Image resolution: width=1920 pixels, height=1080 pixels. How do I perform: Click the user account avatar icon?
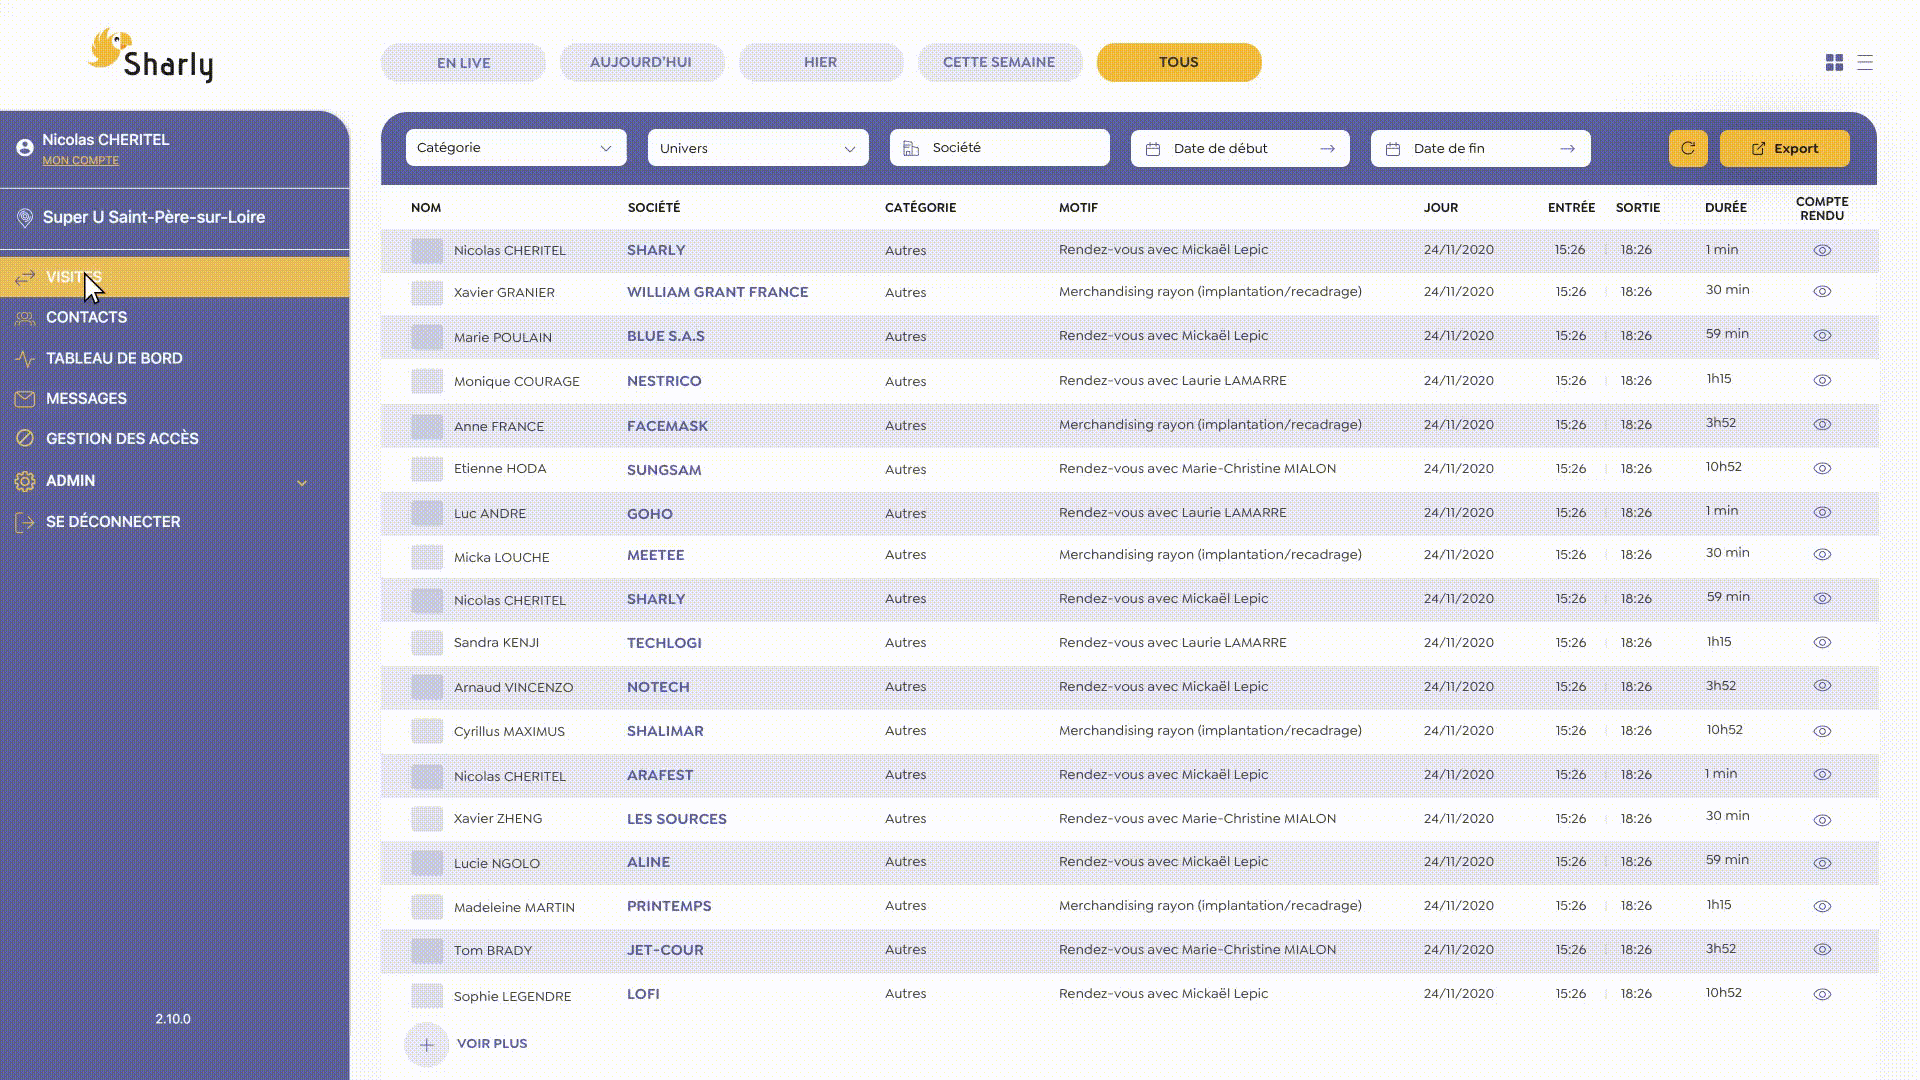(25, 148)
